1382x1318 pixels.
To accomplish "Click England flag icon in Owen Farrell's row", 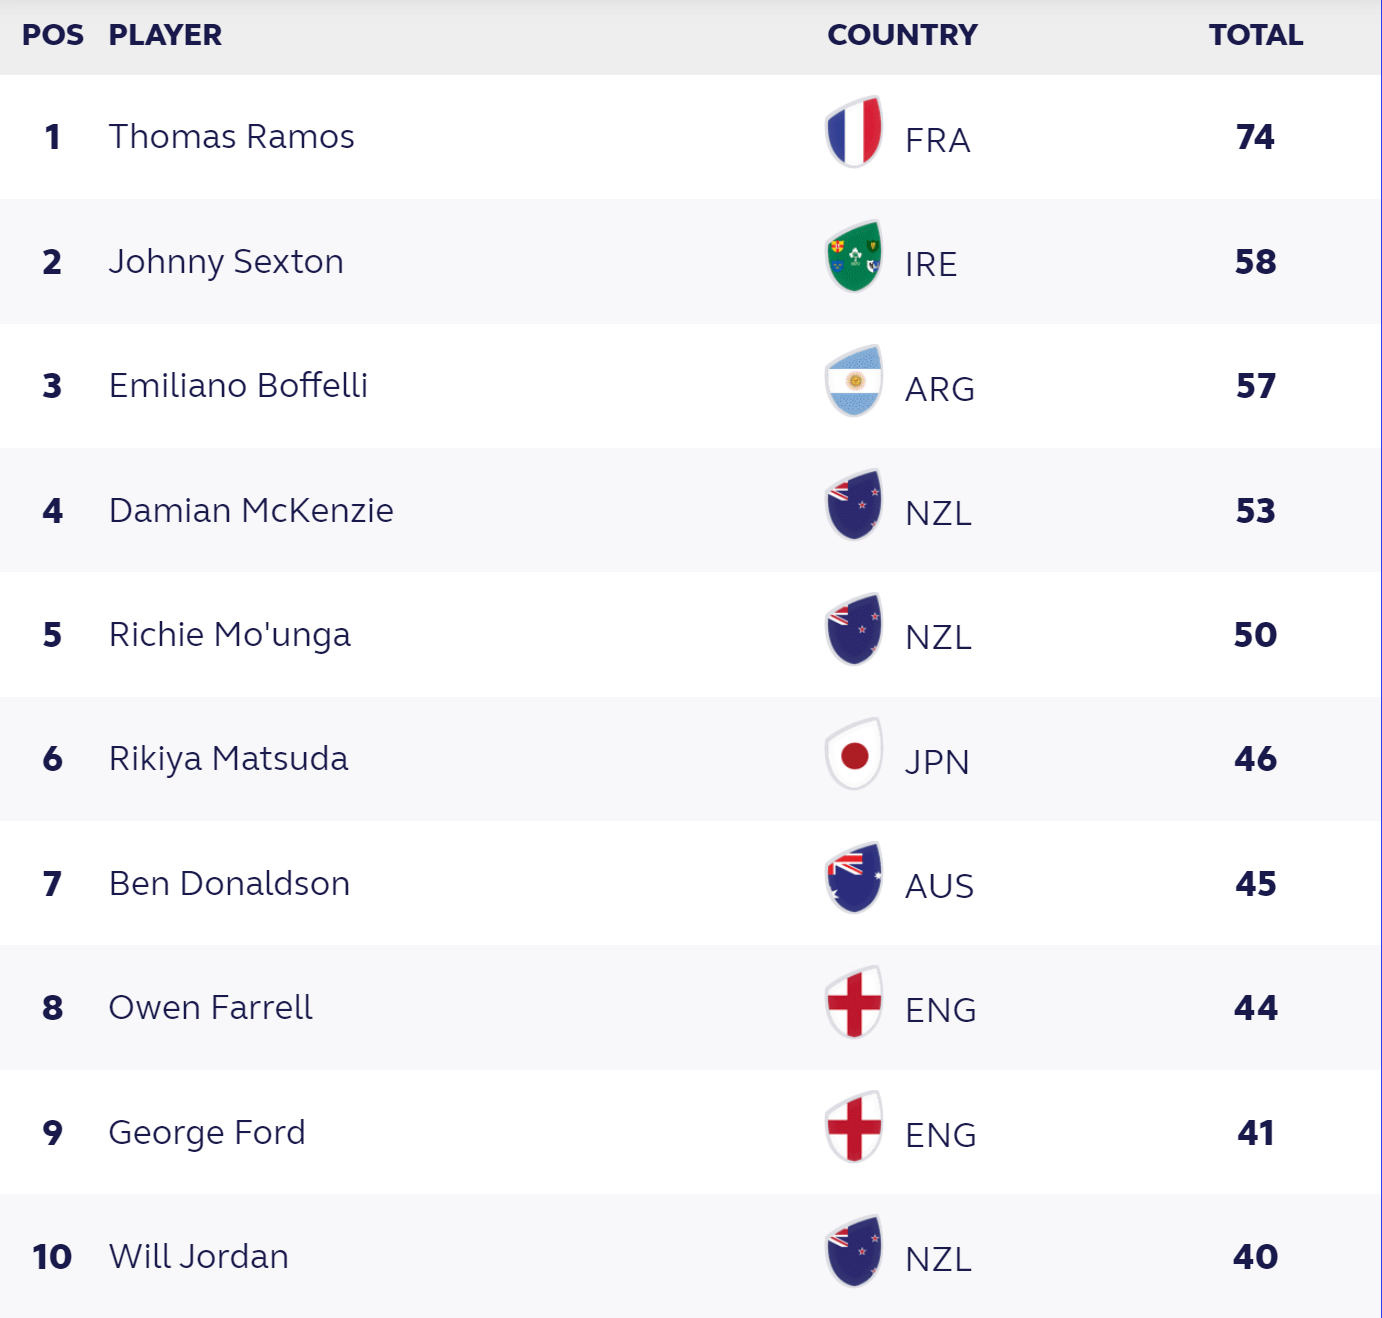I will 854,1003.
